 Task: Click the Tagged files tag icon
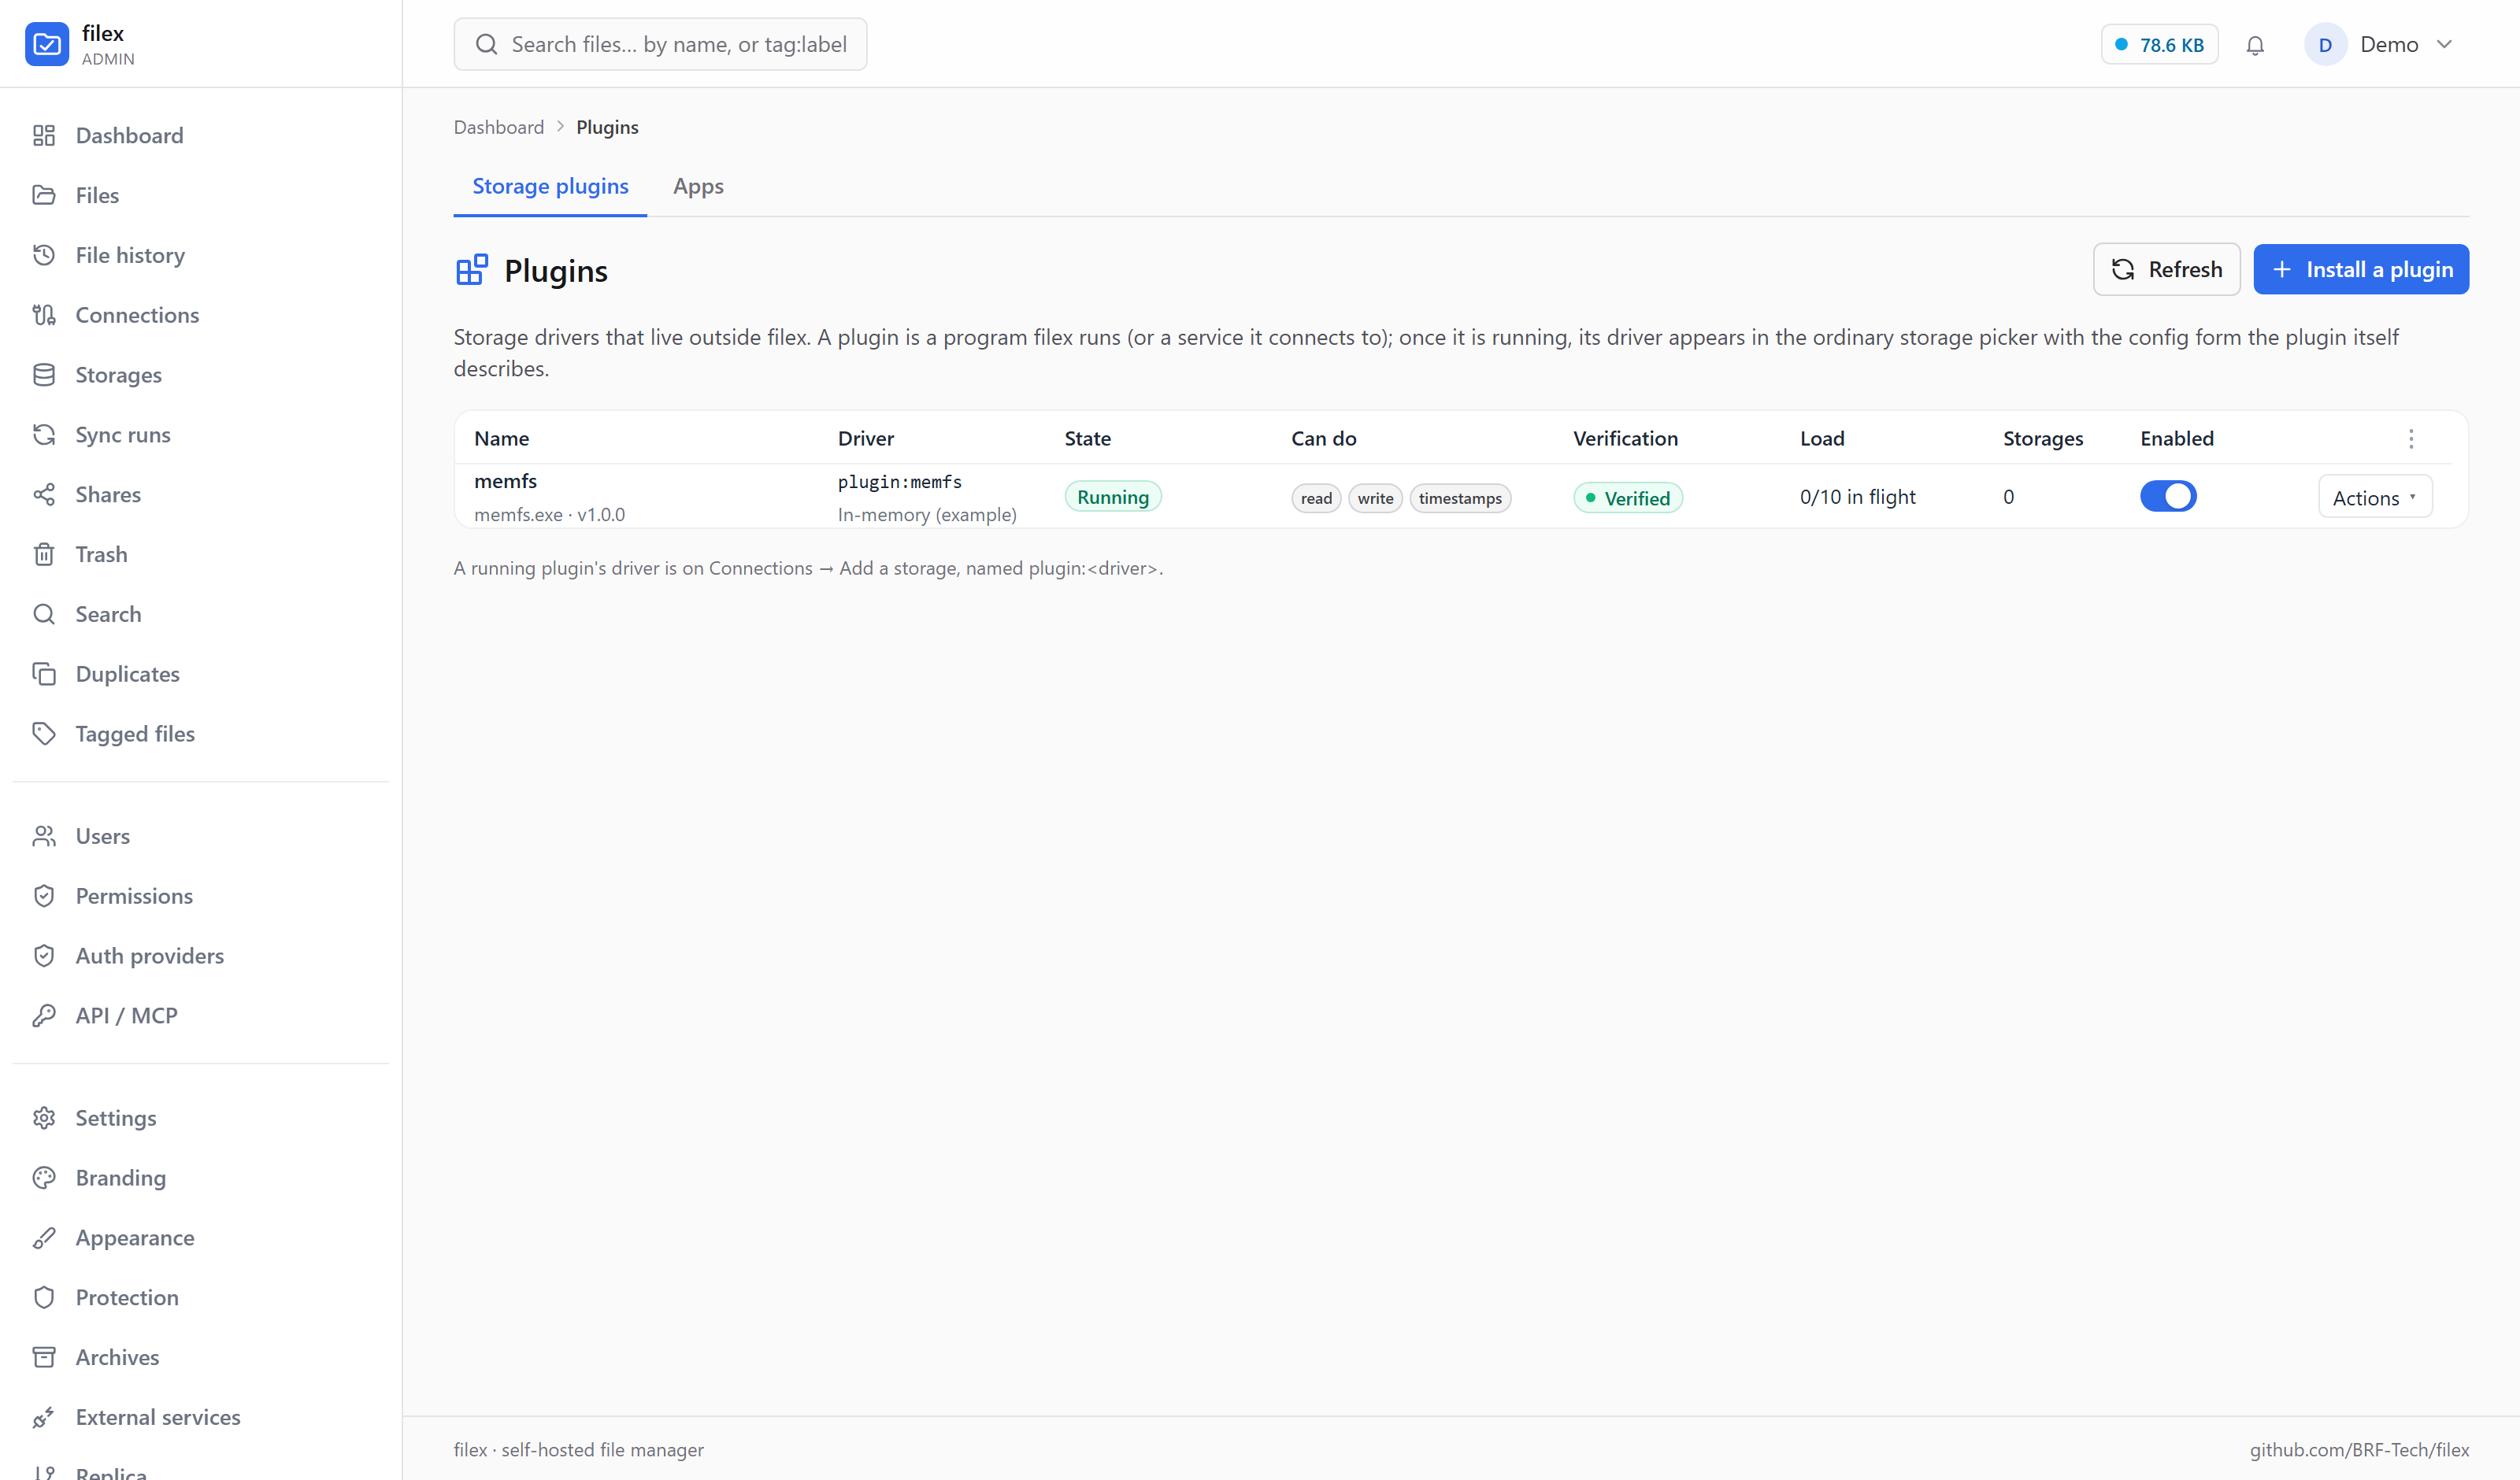click(44, 734)
